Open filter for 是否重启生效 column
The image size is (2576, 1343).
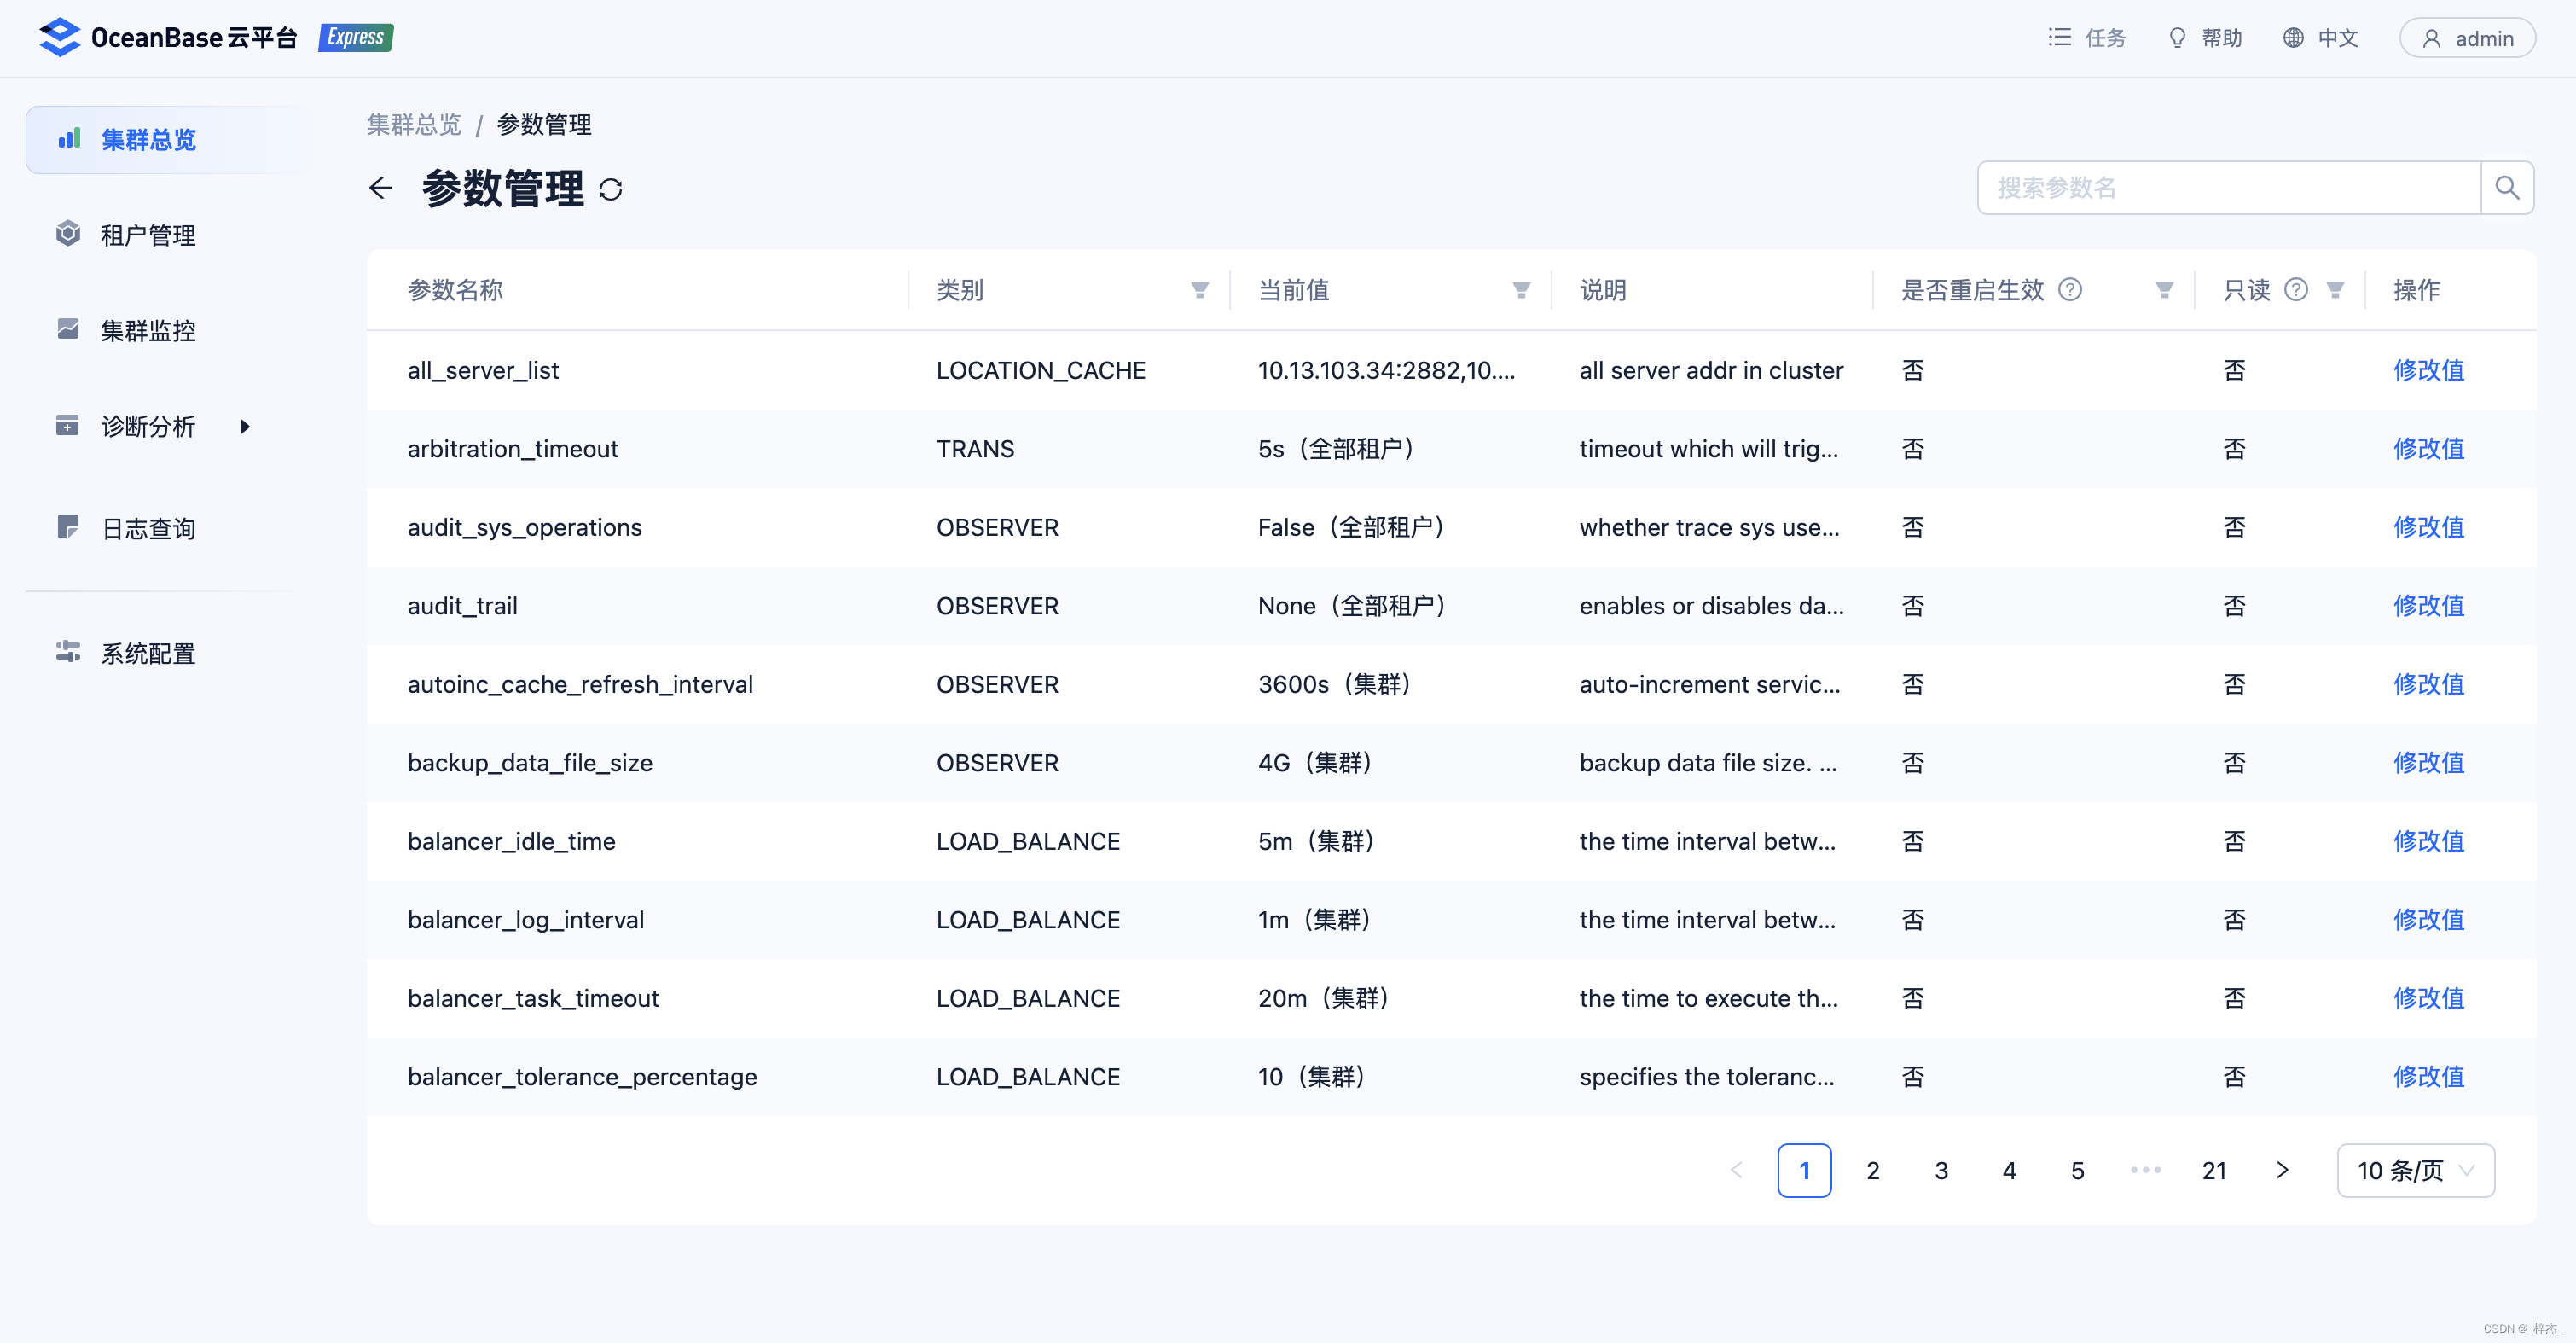click(x=2164, y=290)
